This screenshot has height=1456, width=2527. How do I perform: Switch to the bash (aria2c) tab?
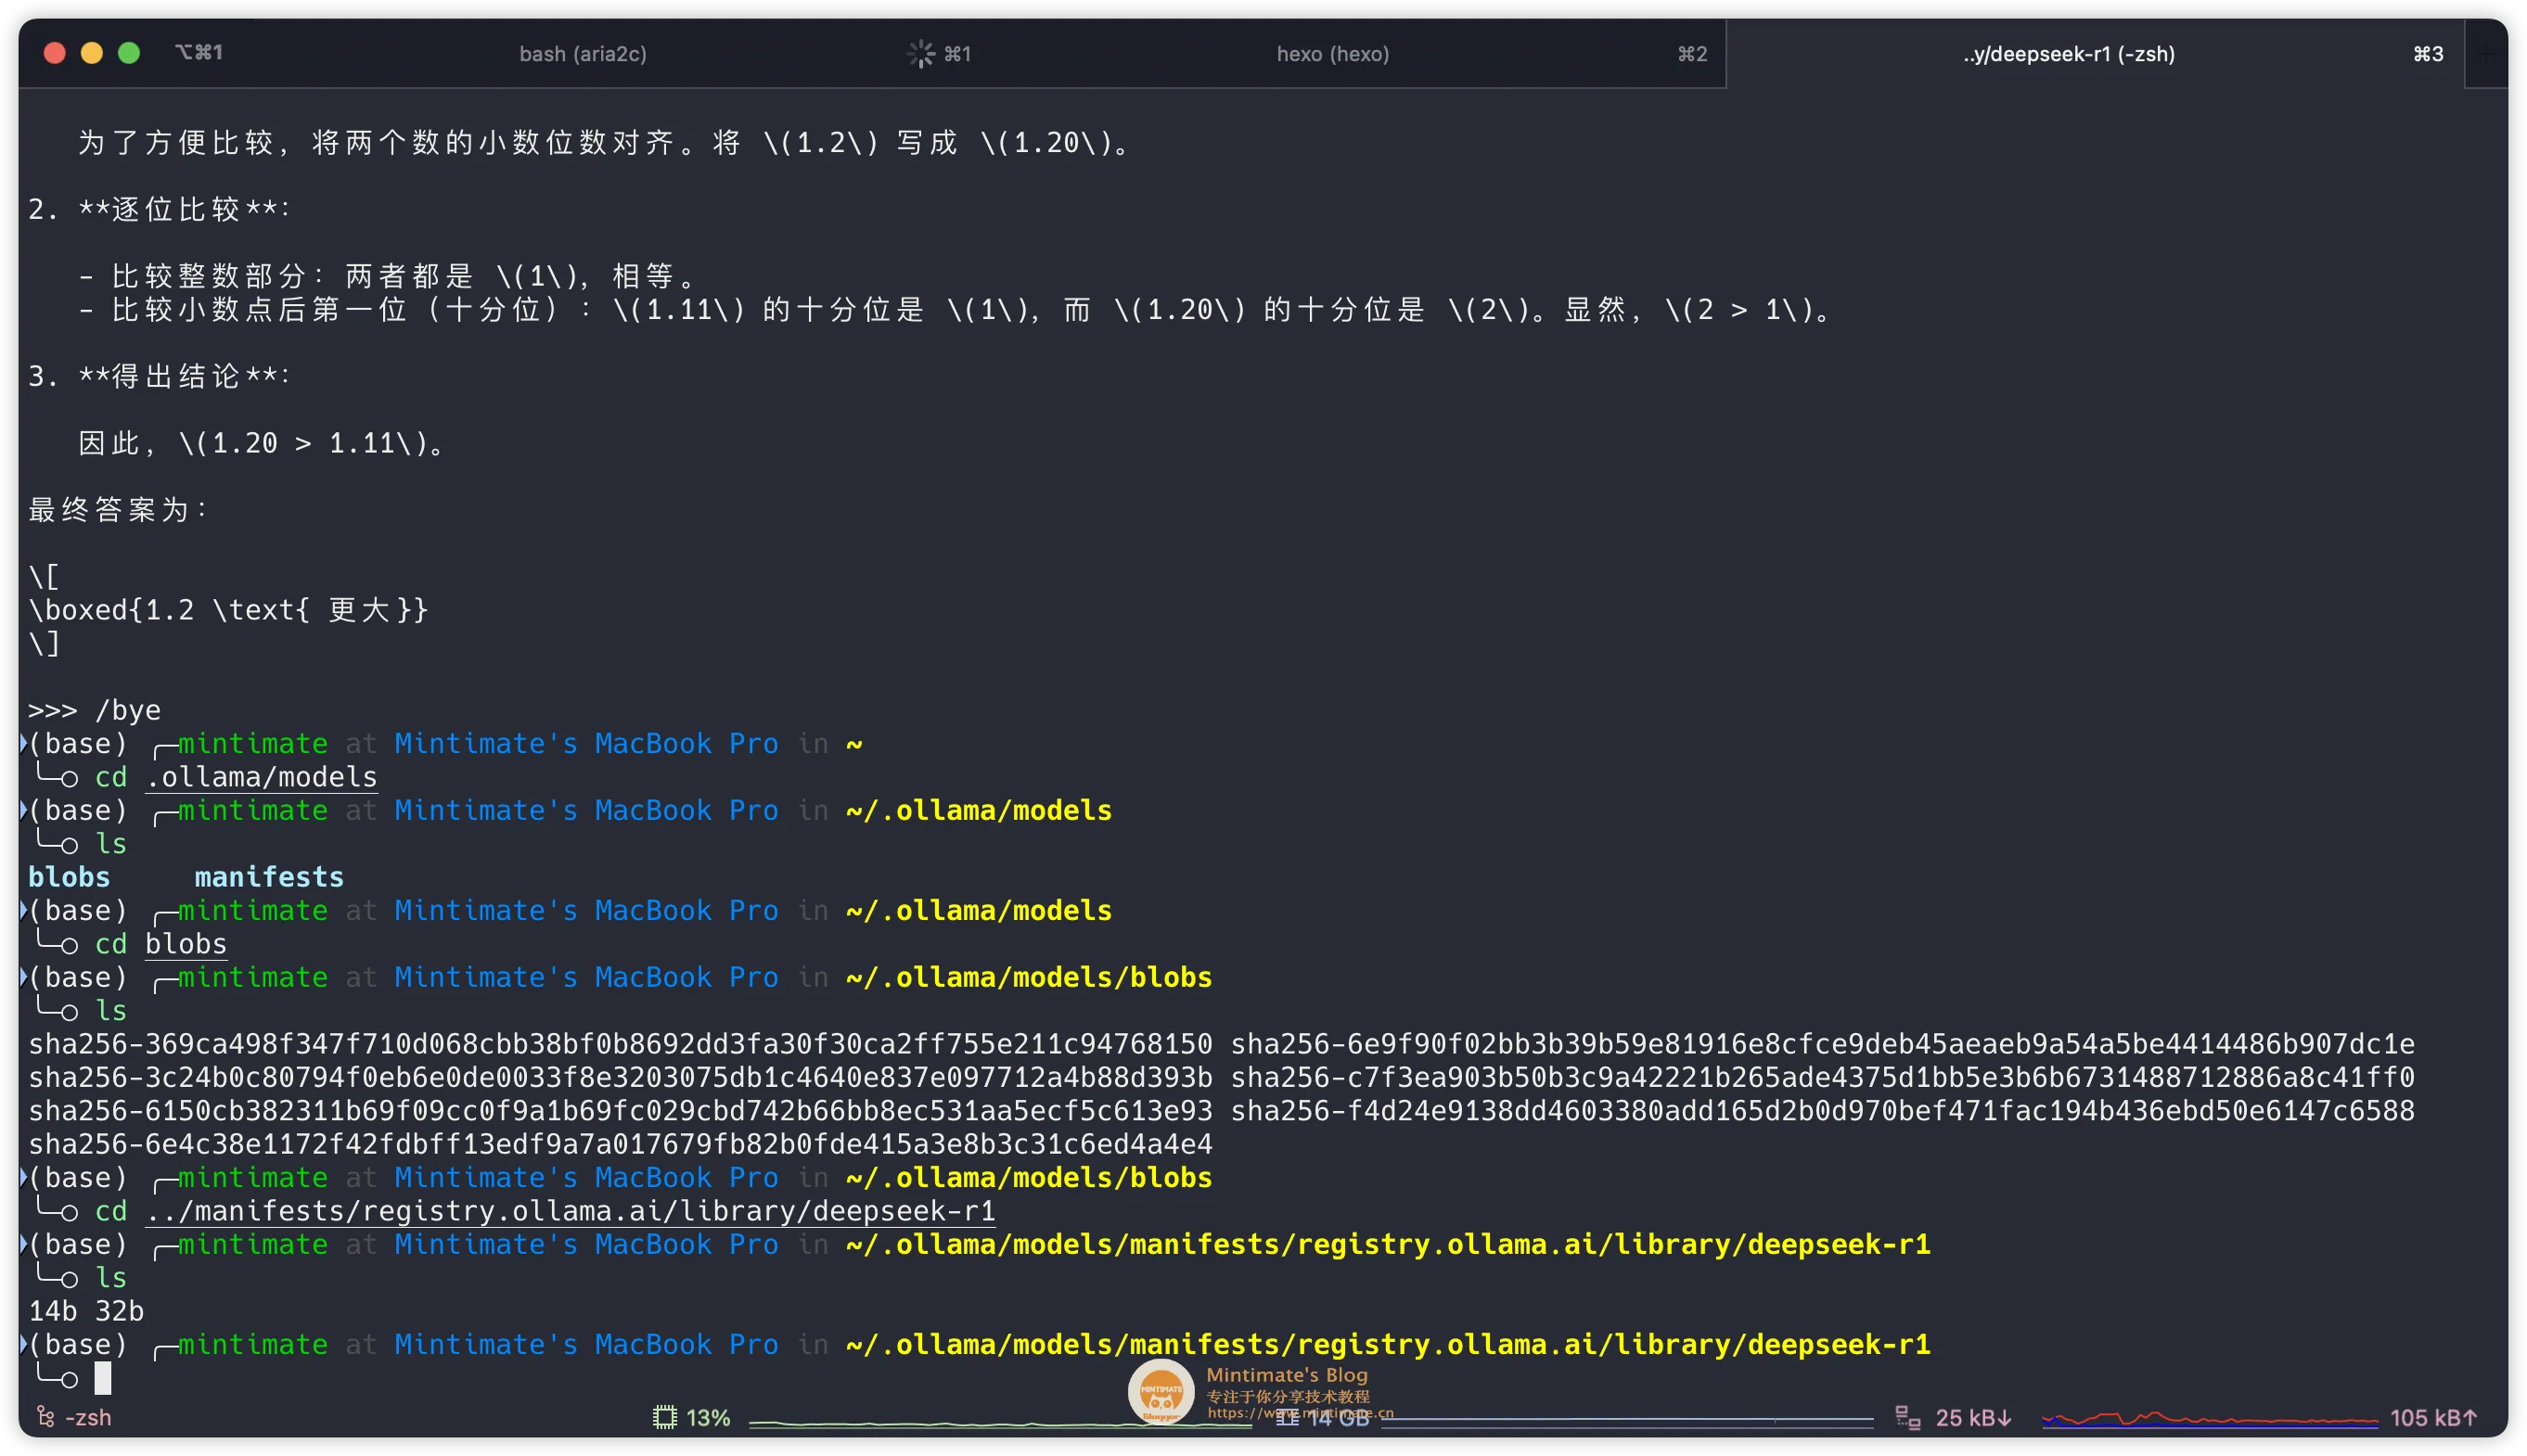tap(583, 54)
